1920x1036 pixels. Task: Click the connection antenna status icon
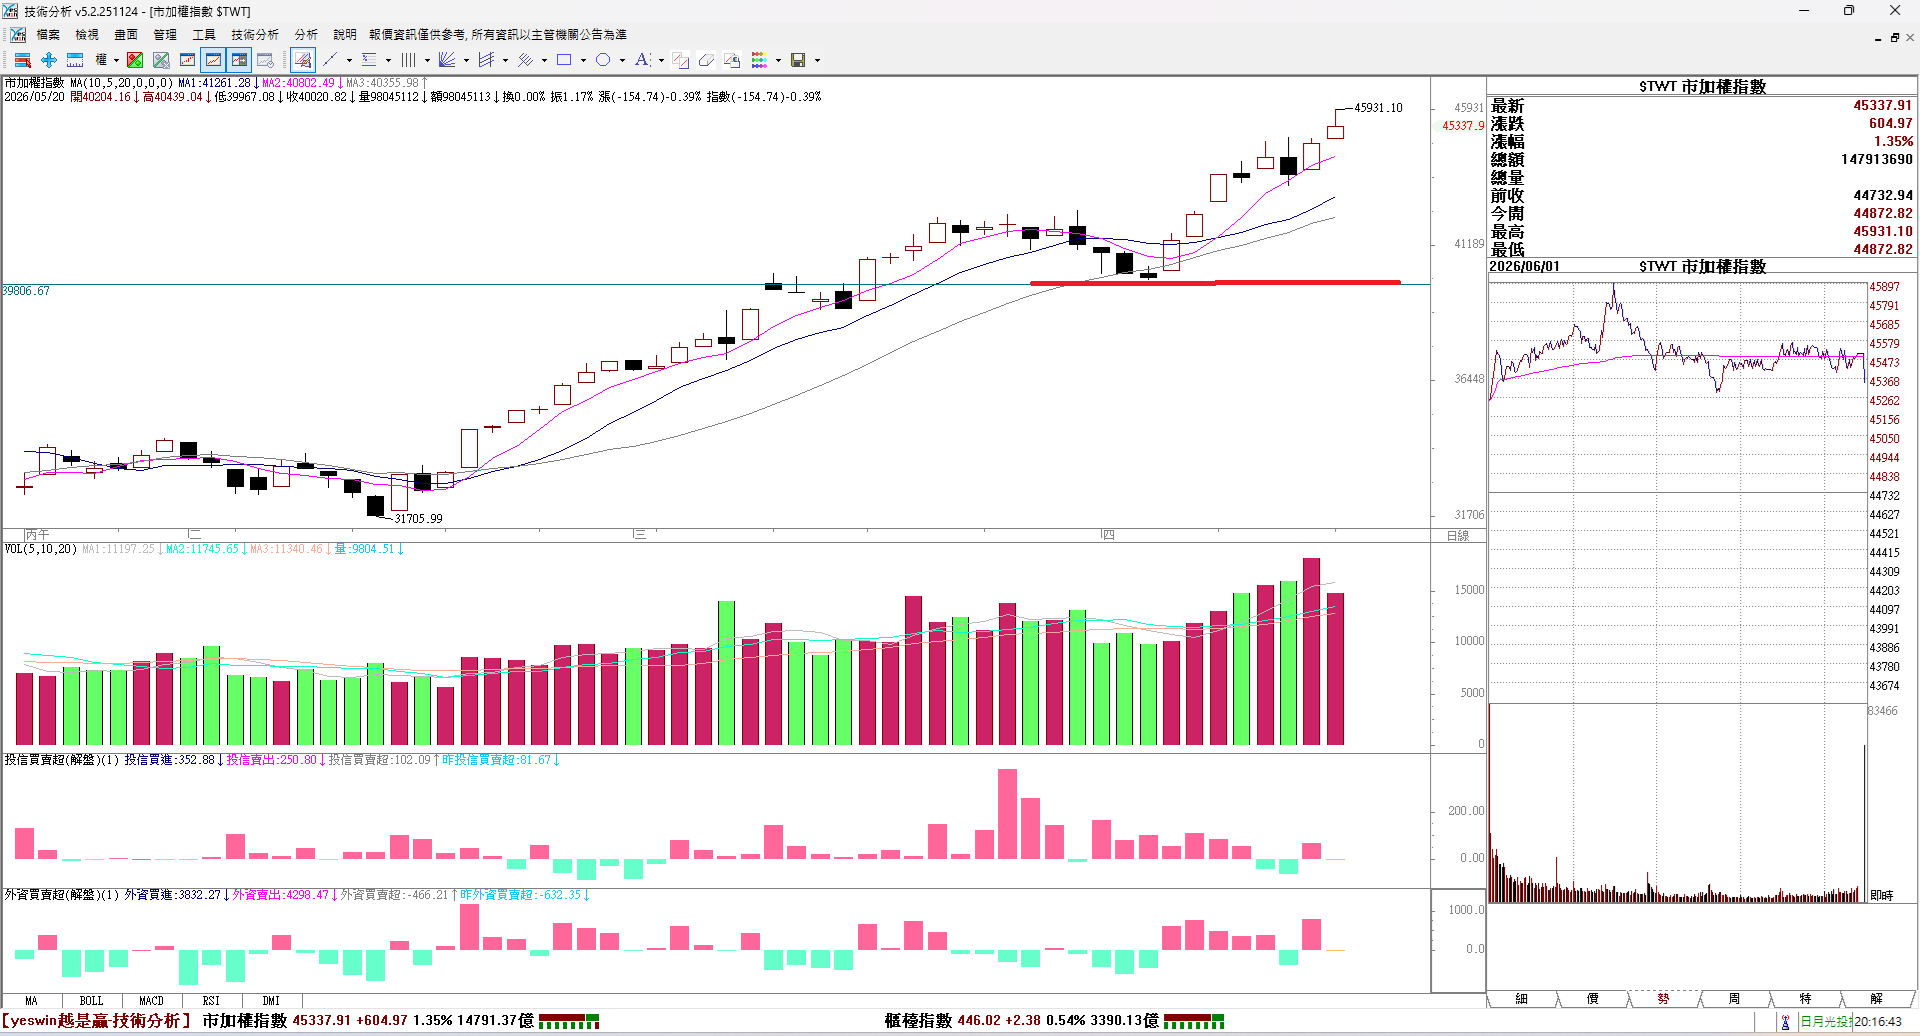[x=1785, y=1021]
